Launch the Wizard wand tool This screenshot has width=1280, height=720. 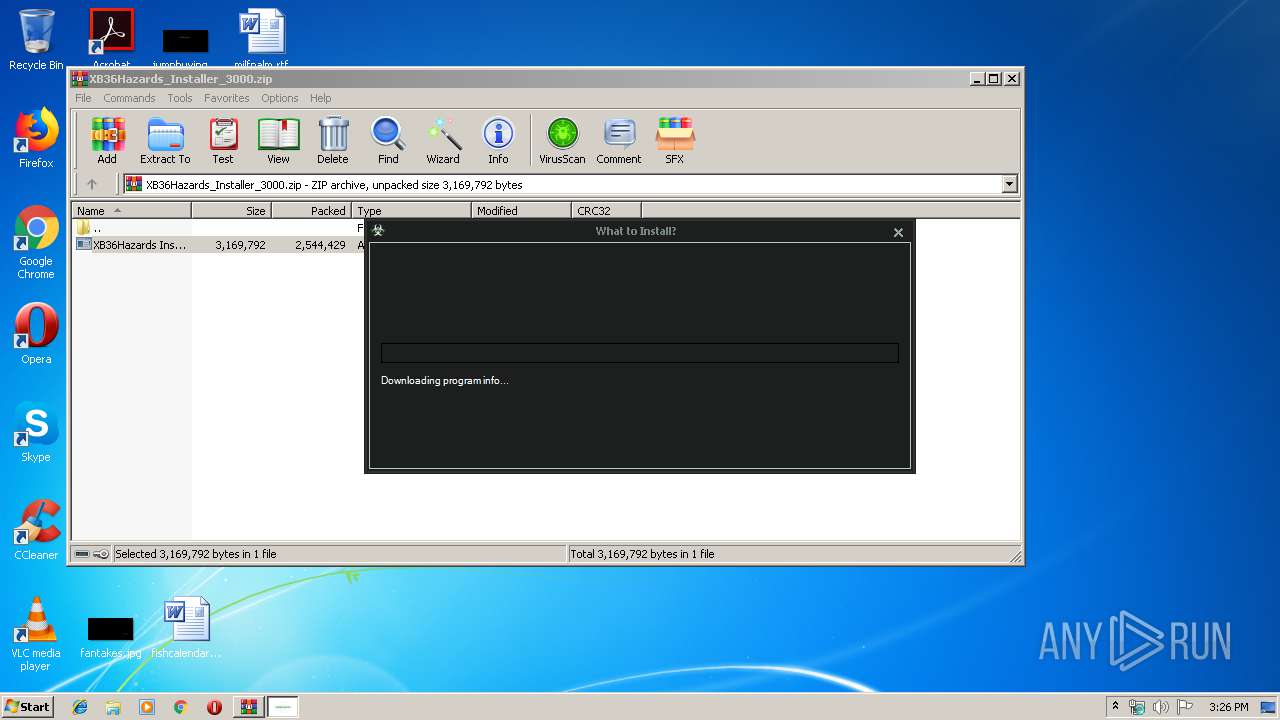pos(443,140)
